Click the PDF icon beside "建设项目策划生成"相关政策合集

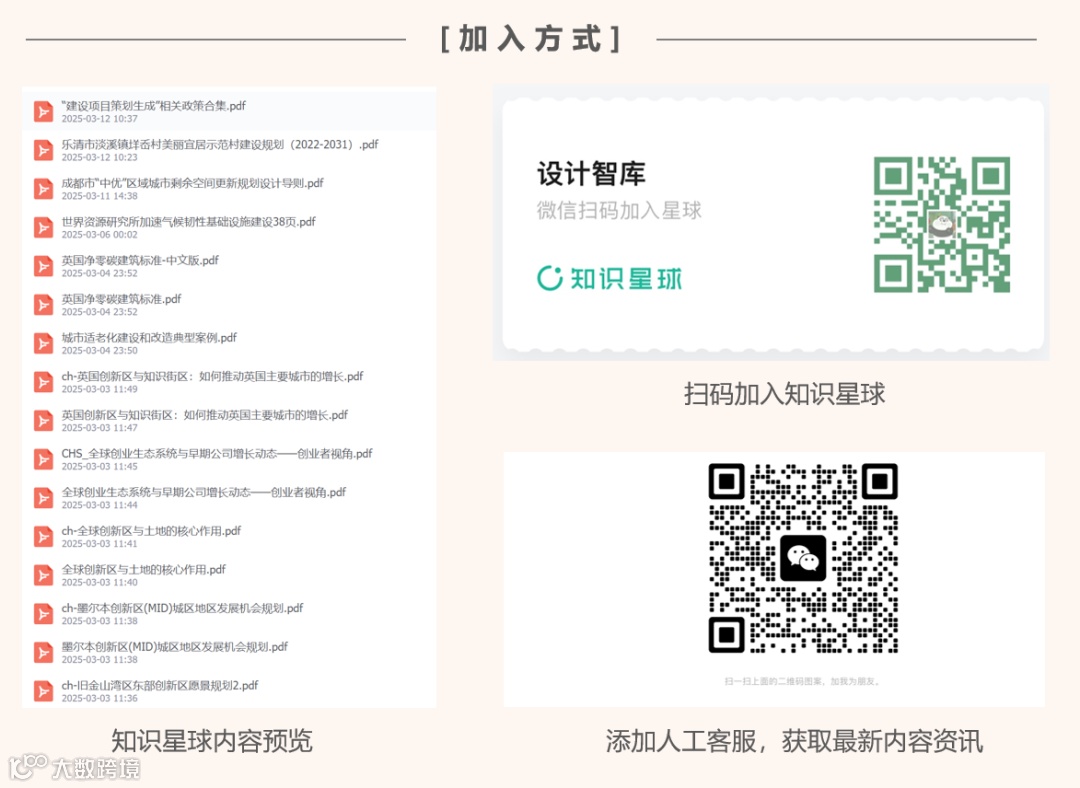(x=42, y=110)
